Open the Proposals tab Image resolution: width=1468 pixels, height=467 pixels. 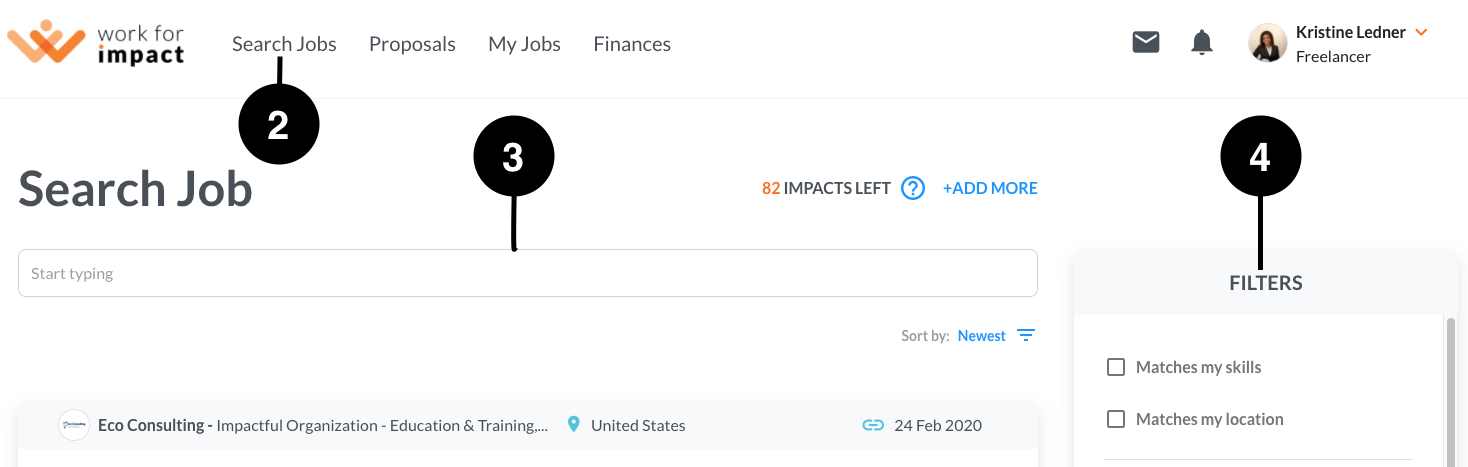pyautogui.click(x=412, y=44)
